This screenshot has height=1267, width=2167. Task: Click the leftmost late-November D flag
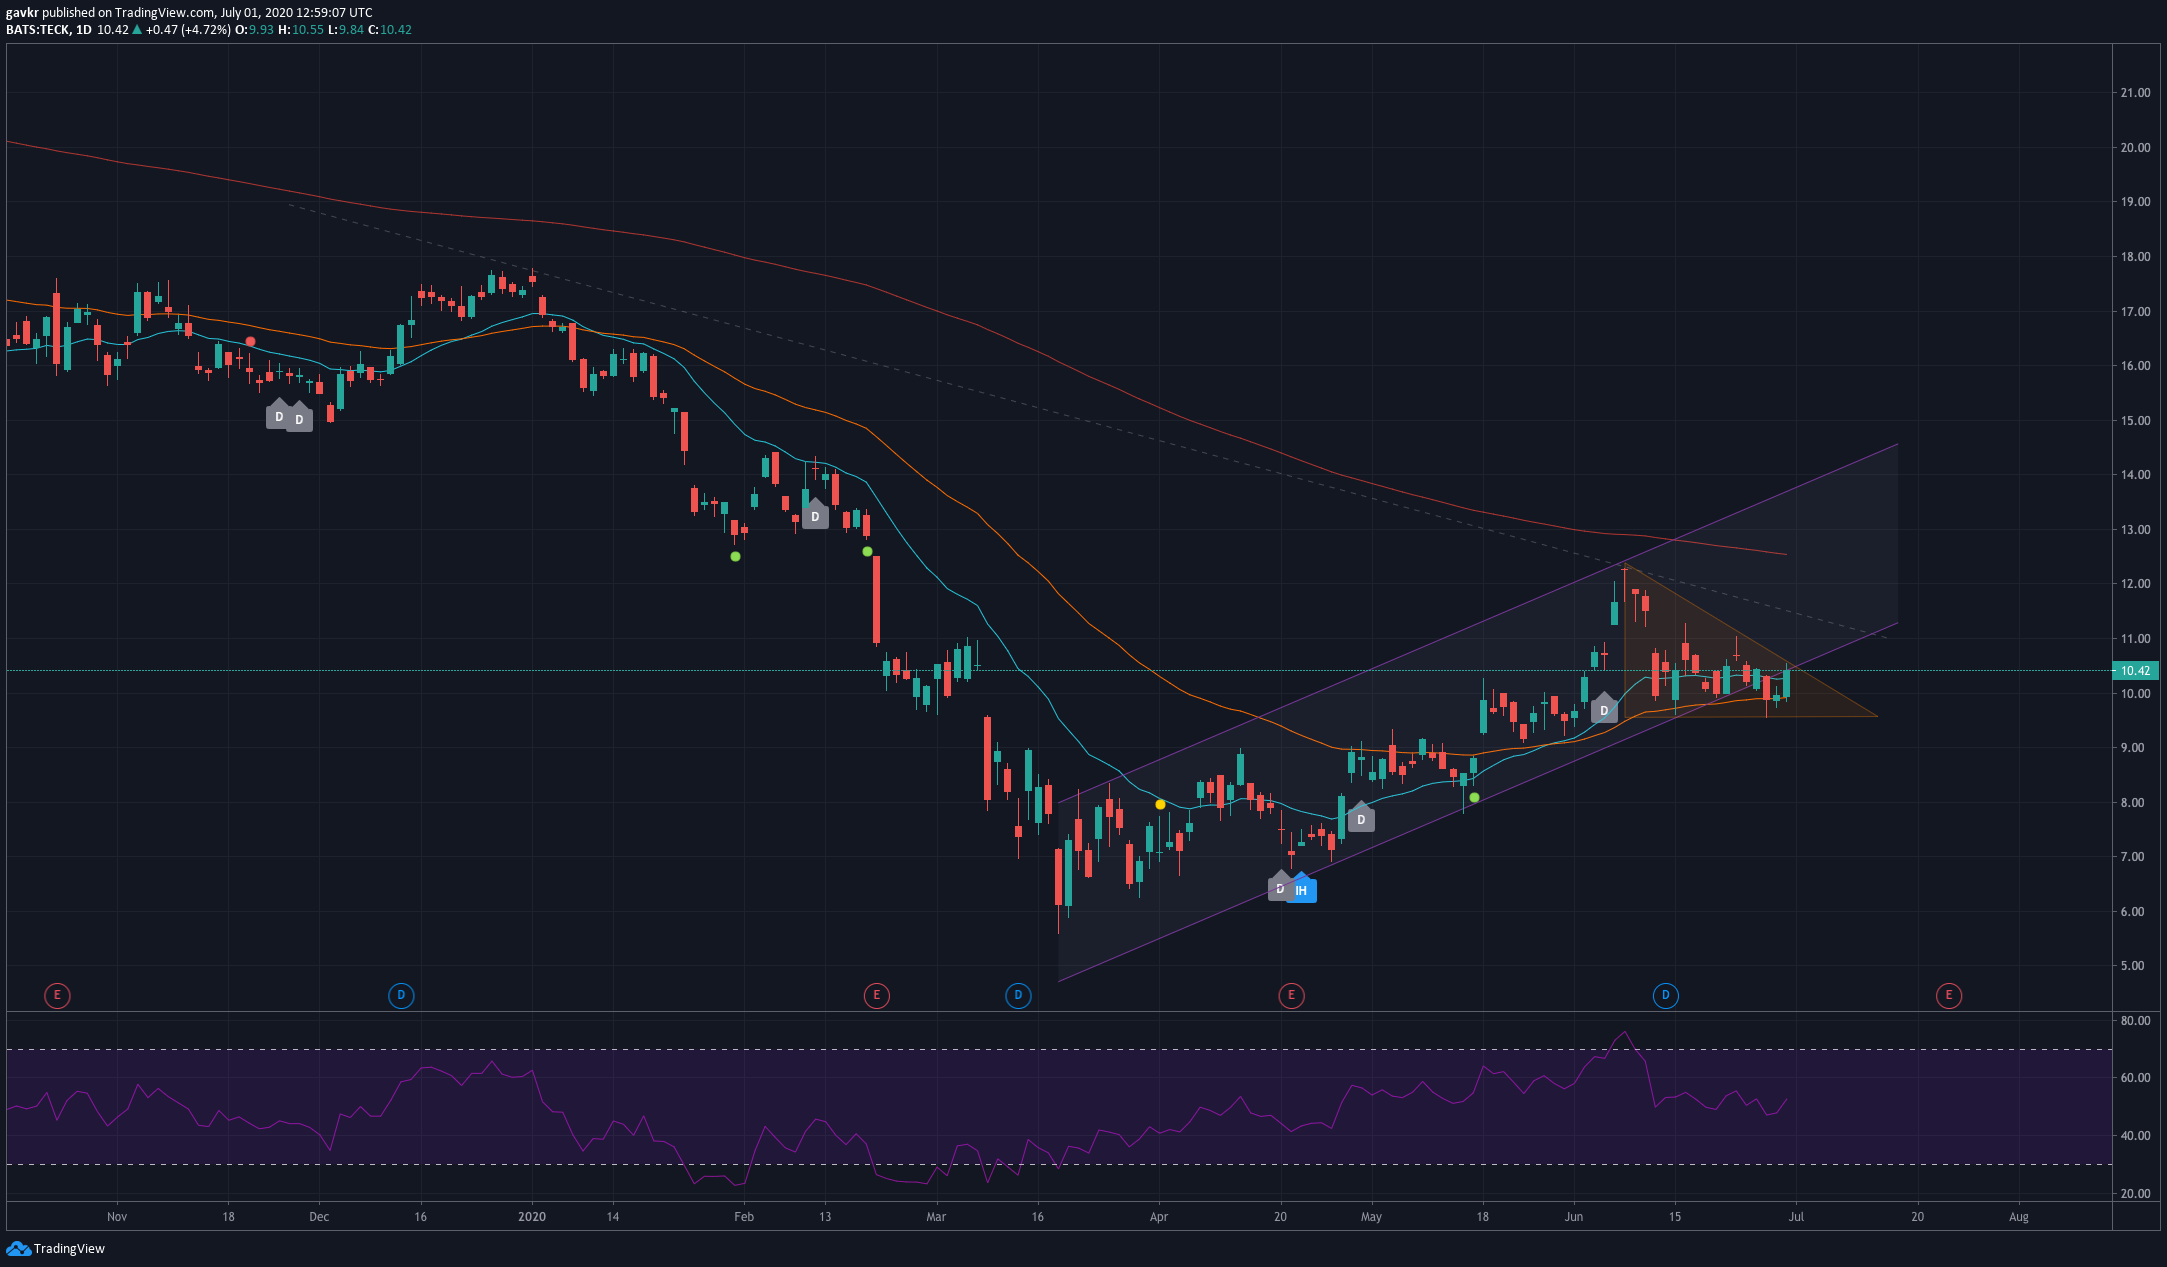(x=279, y=415)
